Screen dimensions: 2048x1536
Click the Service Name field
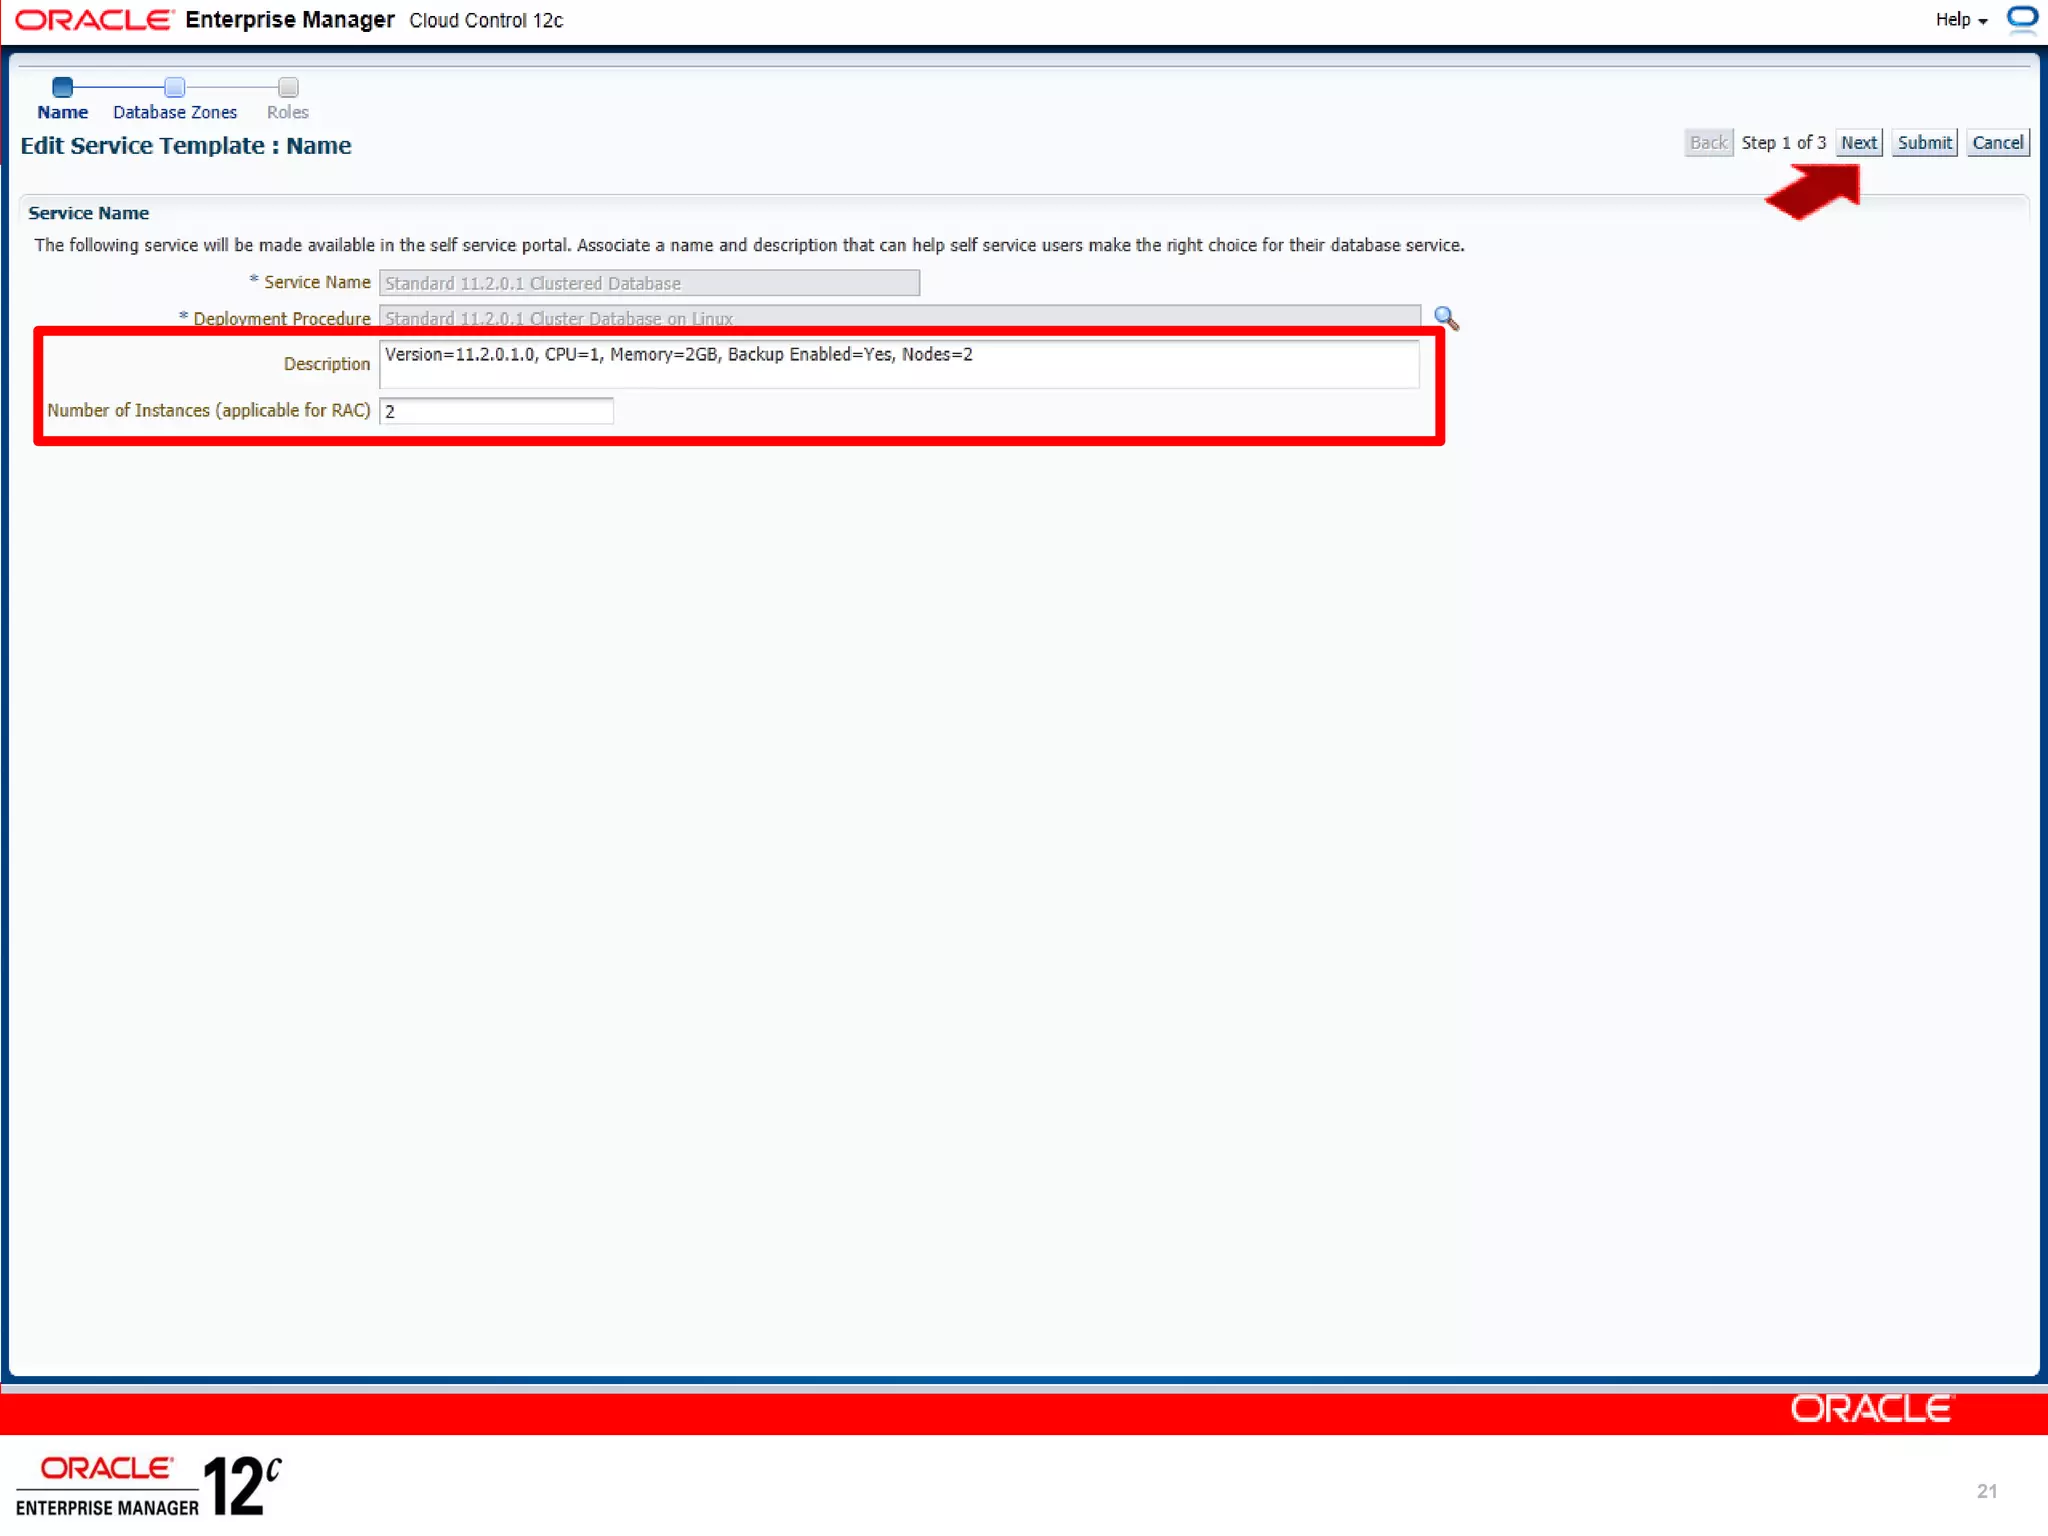pyautogui.click(x=649, y=283)
